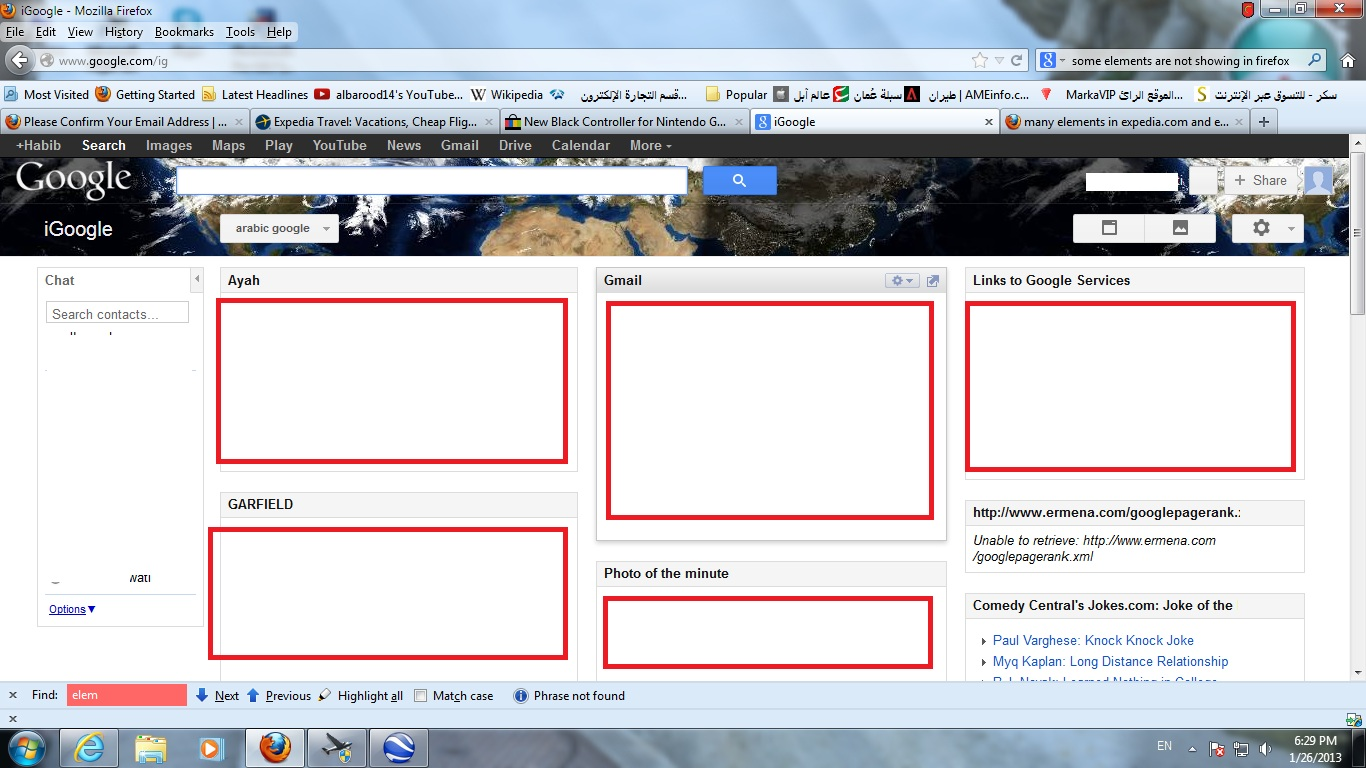Click the blue Google search magnifier button
This screenshot has height=768, width=1366.
(740, 180)
